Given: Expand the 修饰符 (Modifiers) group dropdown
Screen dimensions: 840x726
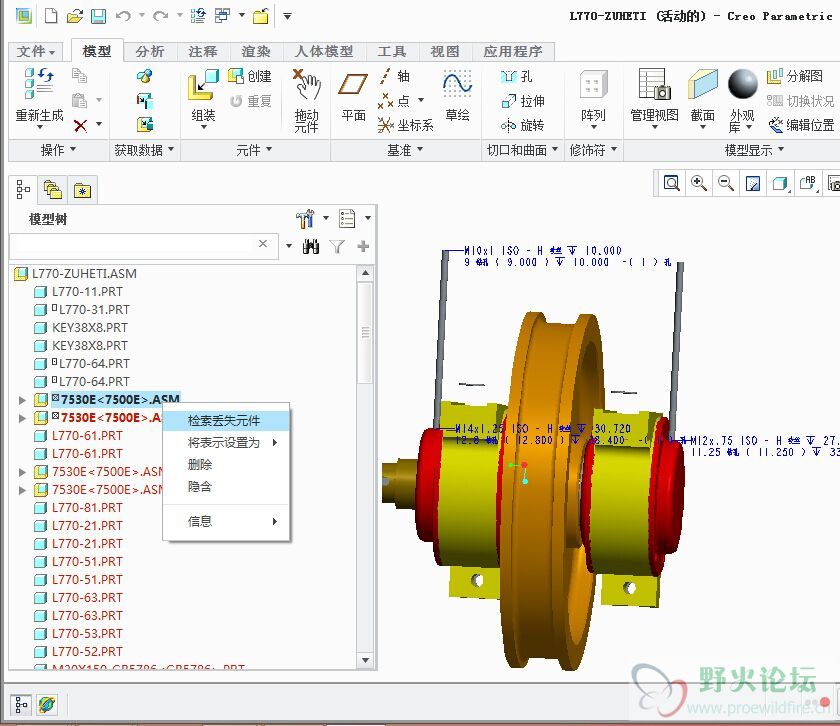Looking at the screenshot, I should 593,150.
